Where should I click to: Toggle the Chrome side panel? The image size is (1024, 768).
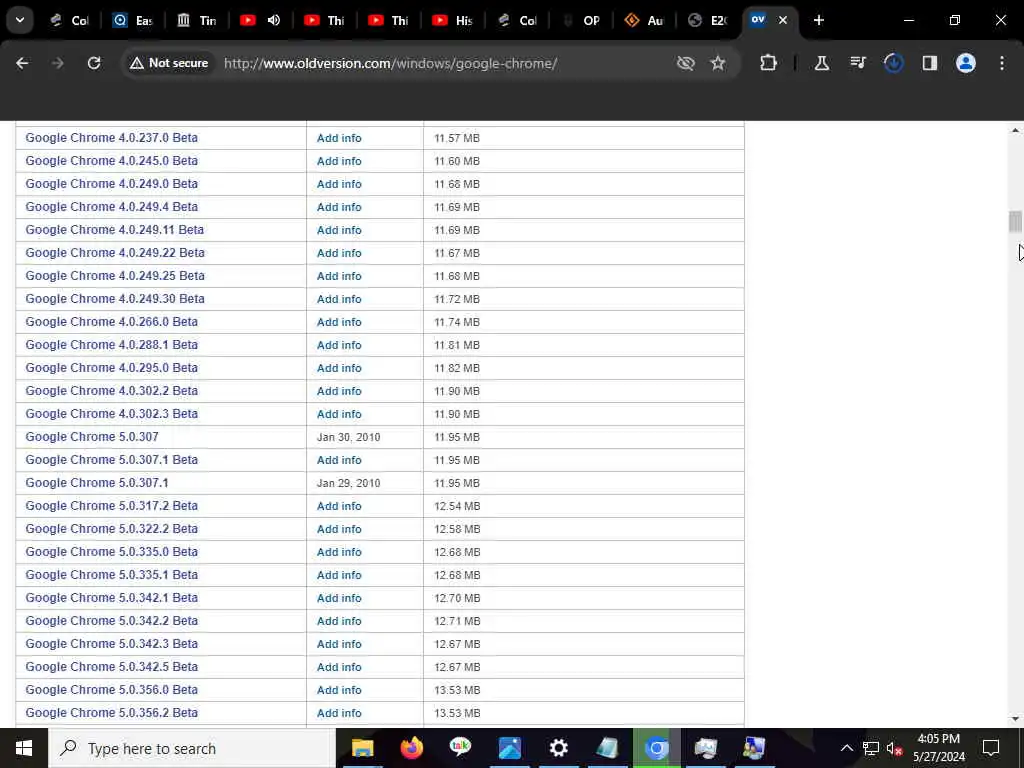[x=930, y=63]
